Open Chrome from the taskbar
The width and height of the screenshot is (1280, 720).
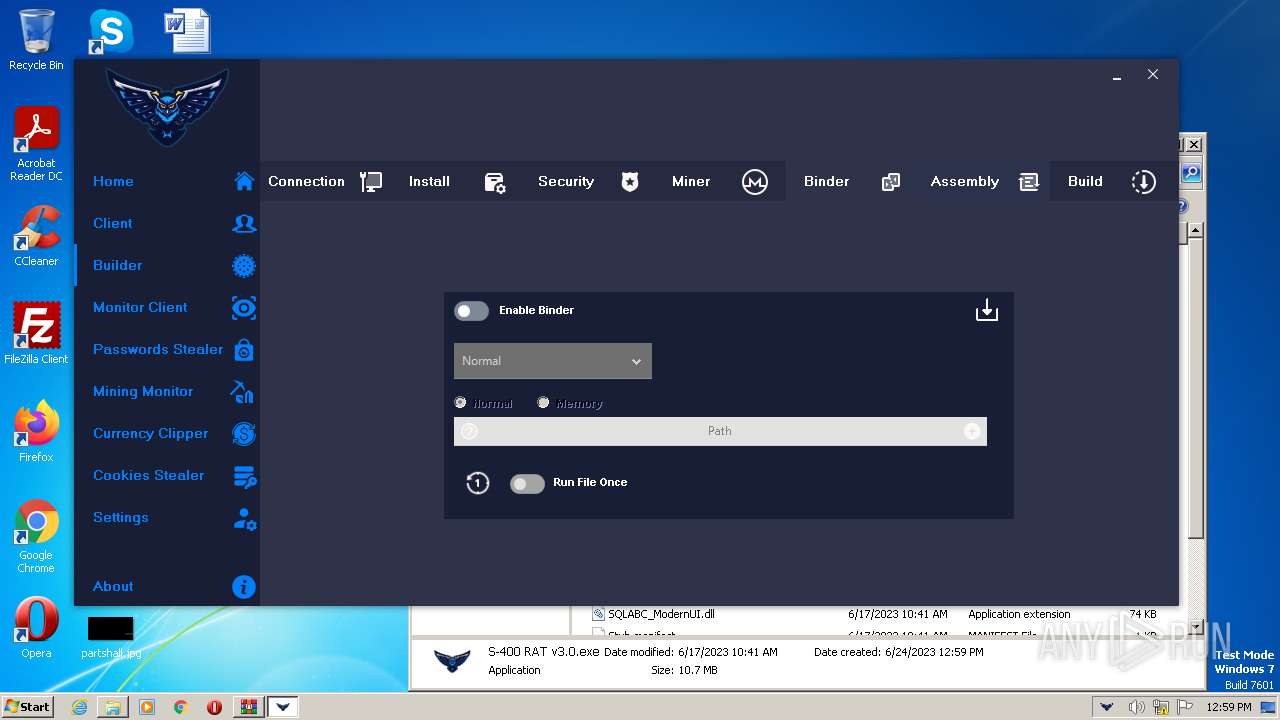(x=180, y=707)
